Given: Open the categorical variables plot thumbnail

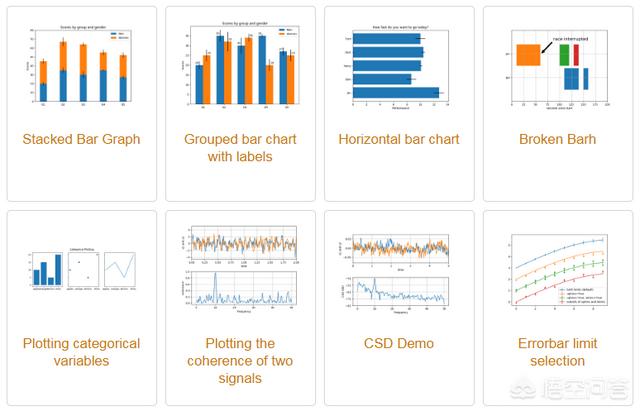Looking at the screenshot, I should tap(81, 268).
